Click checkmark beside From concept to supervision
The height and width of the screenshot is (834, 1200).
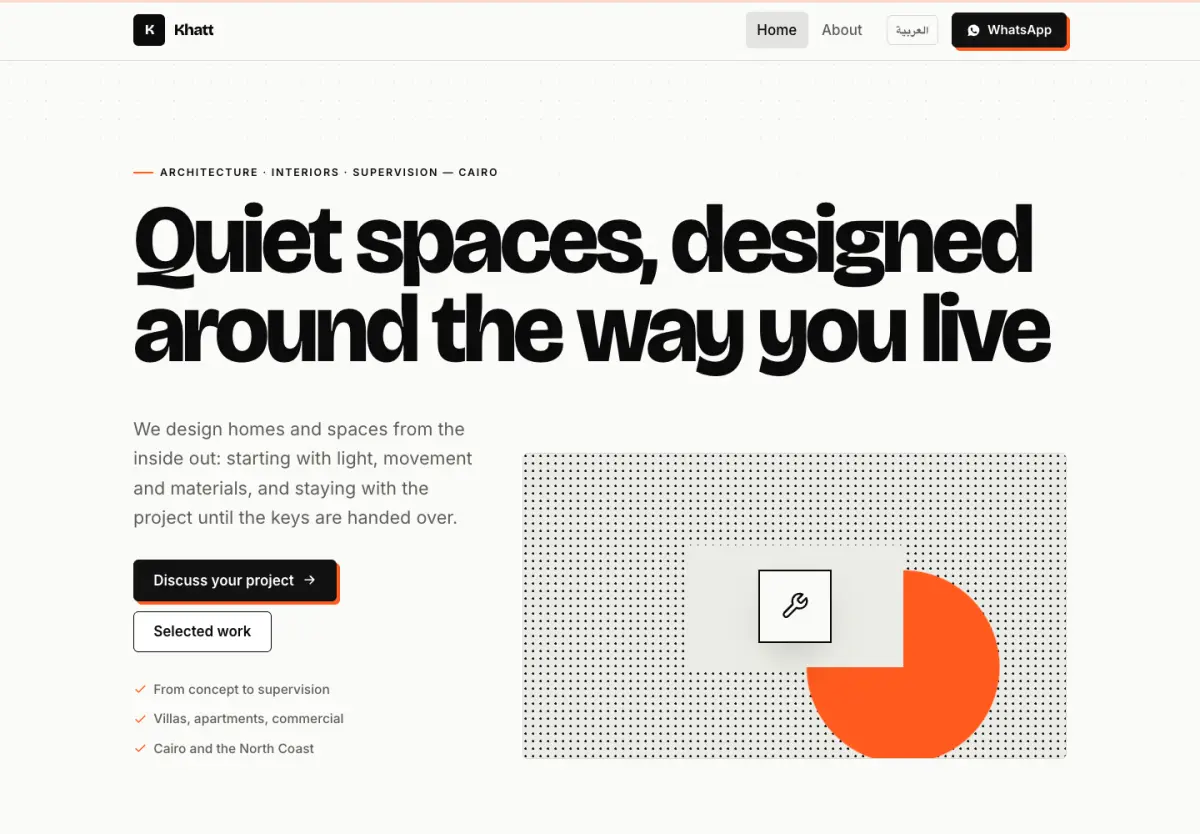[x=140, y=689]
